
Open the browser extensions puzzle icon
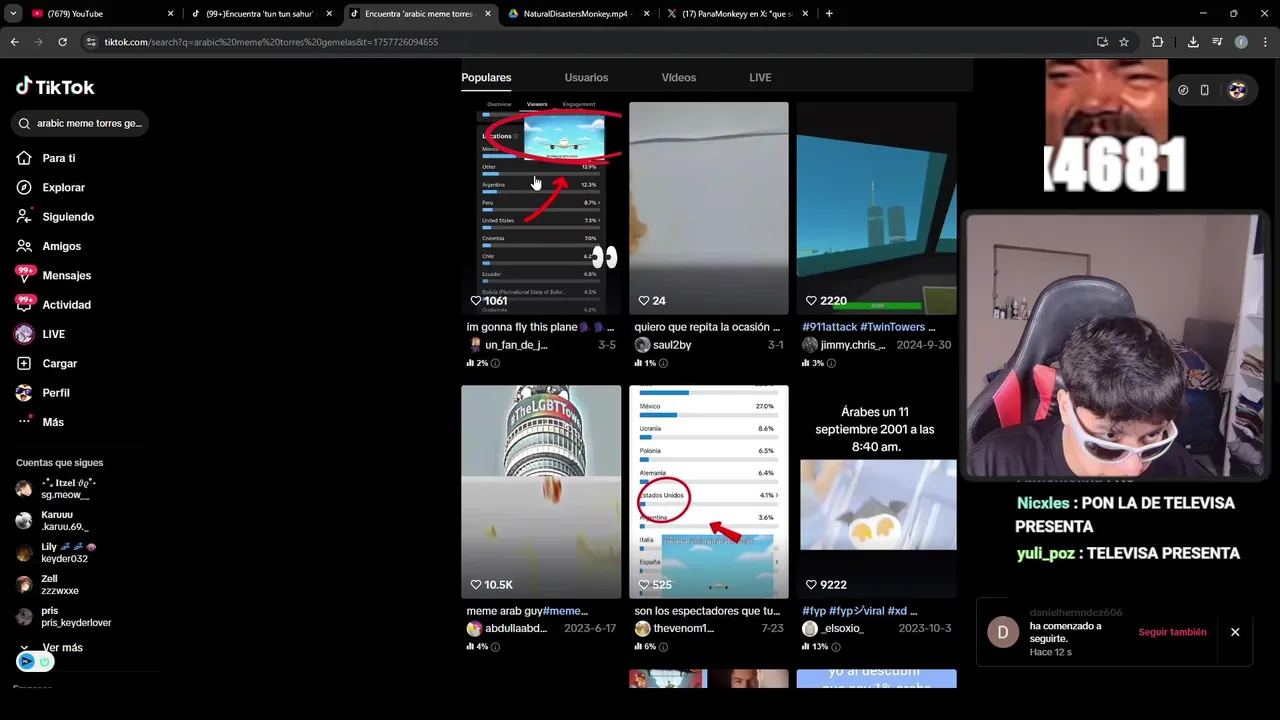[1157, 42]
